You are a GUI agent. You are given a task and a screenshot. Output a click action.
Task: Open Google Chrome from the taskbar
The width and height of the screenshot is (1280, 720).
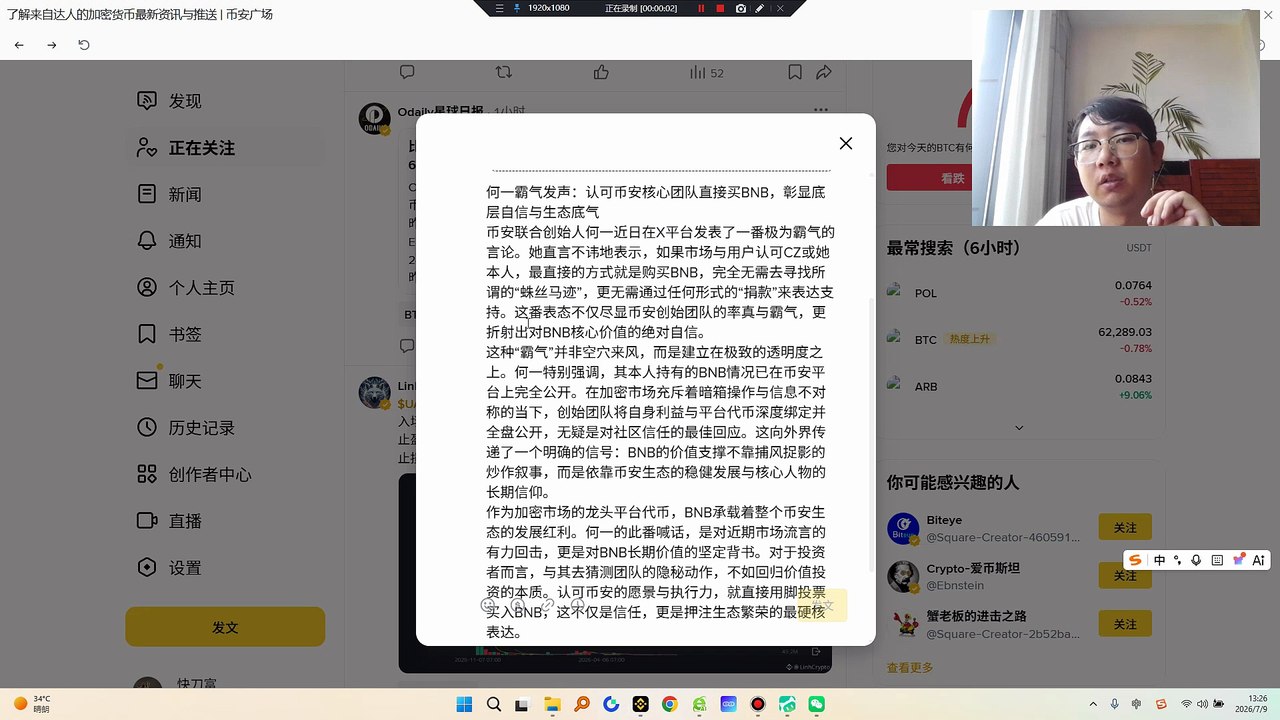point(669,704)
